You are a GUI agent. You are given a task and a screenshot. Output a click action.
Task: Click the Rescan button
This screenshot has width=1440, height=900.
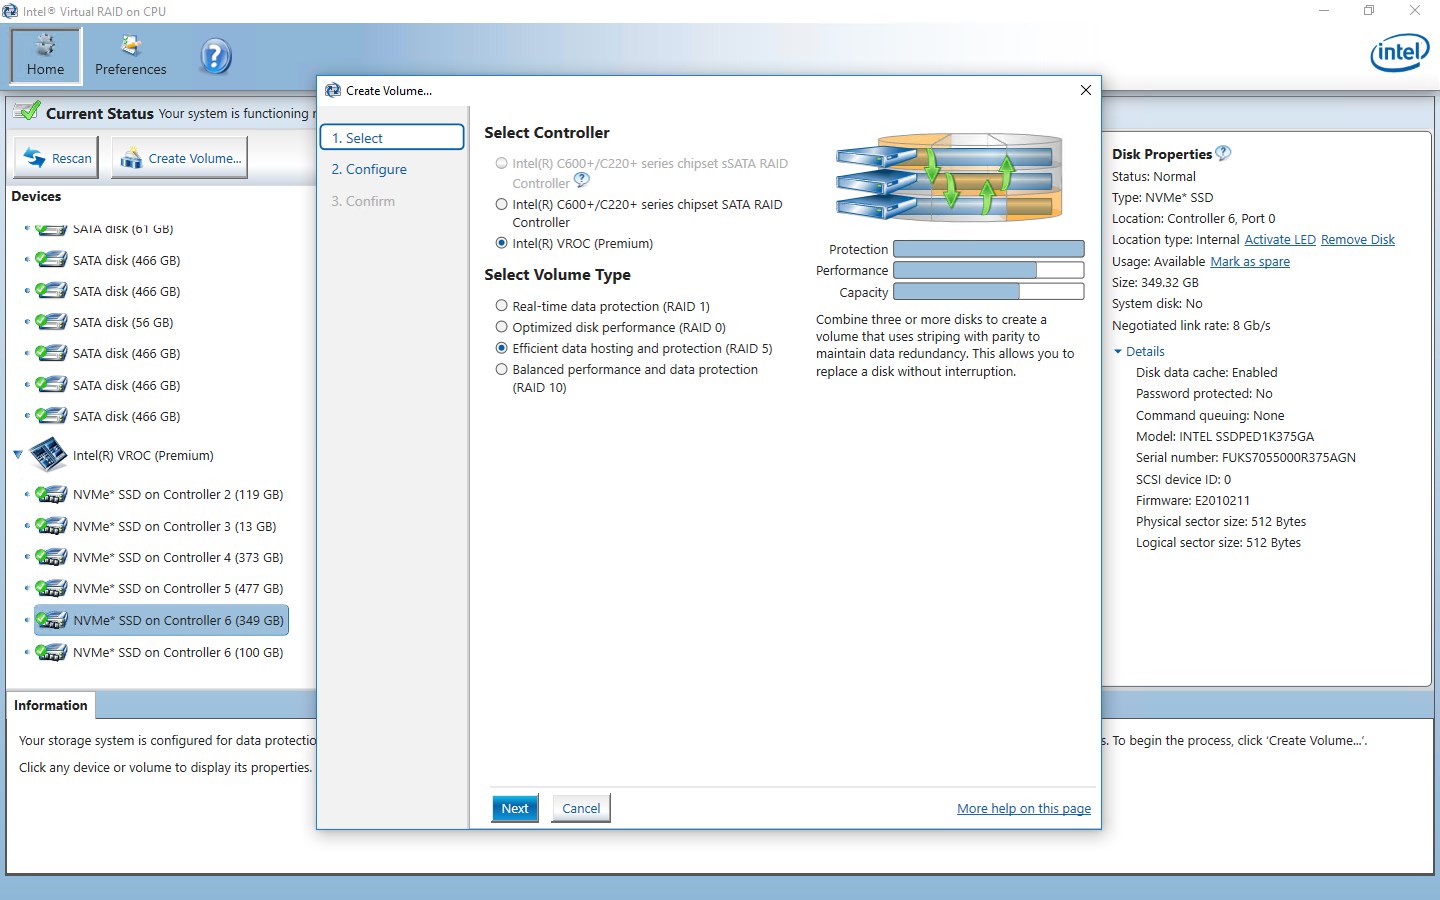57,158
